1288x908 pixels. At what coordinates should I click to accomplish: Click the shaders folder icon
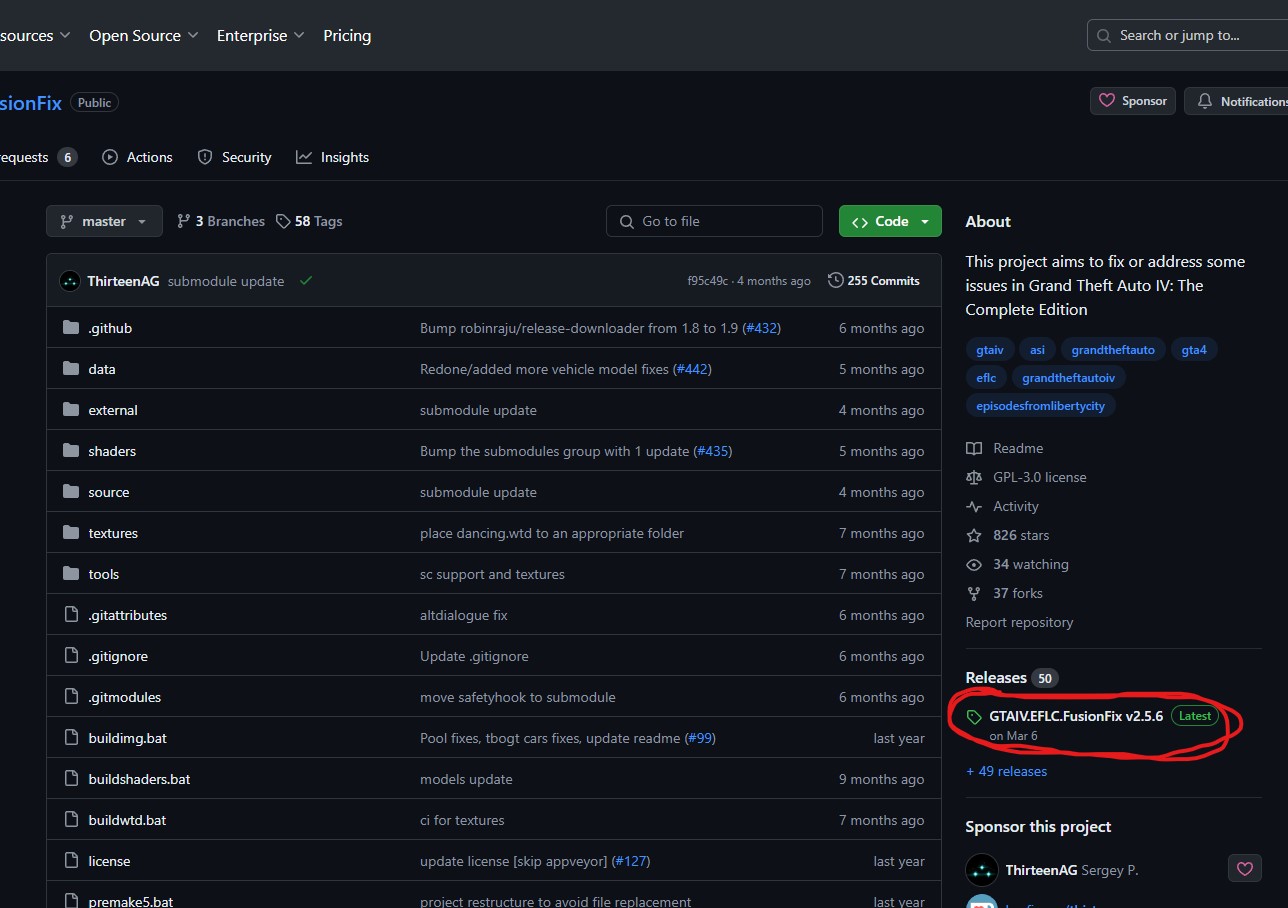click(70, 451)
